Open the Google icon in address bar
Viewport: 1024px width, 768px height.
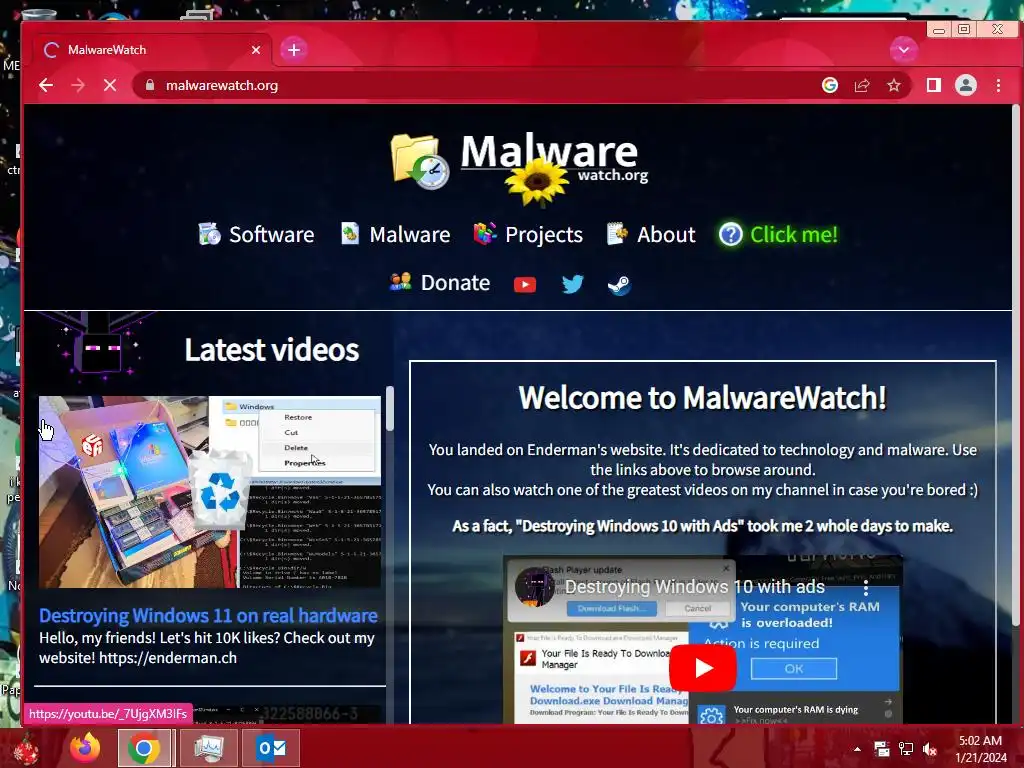click(x=829, y=86)
